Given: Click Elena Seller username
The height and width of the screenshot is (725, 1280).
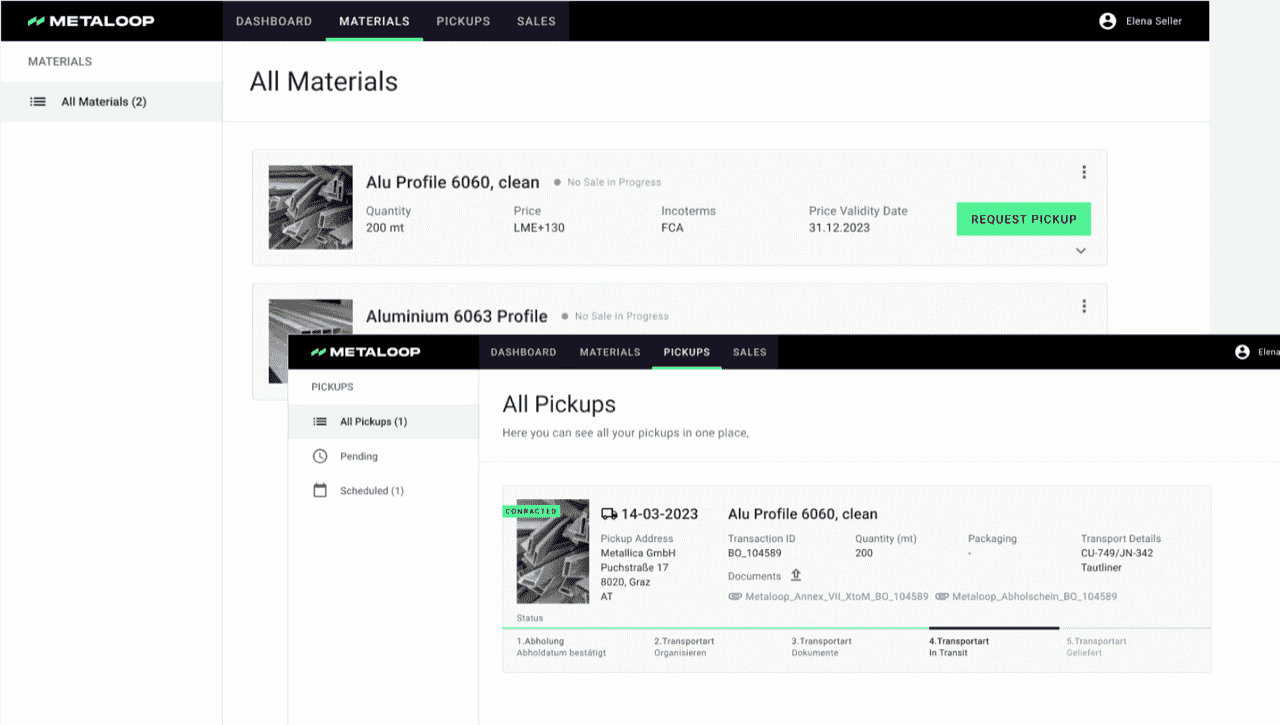Looking at the screenshot, I should (1154, 21).
